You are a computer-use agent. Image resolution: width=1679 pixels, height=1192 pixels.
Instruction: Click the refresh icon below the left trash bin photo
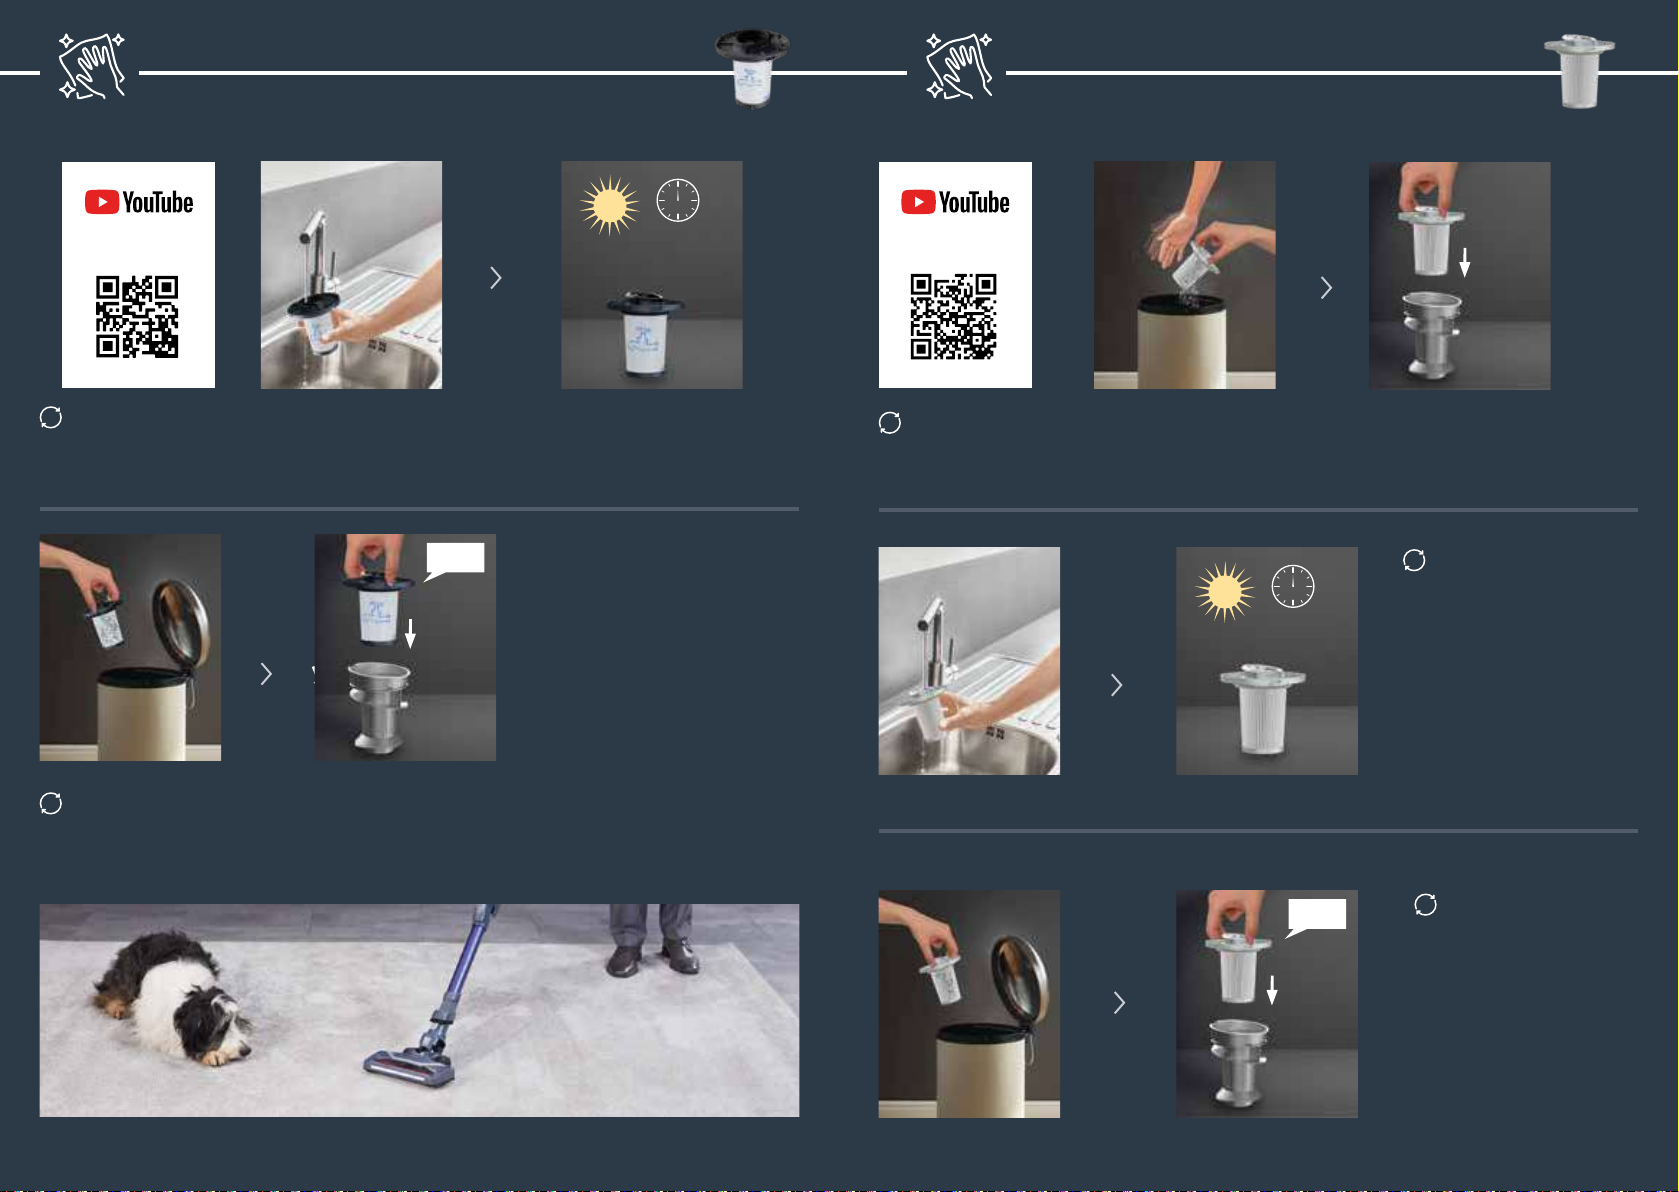(x=51, y=803)
